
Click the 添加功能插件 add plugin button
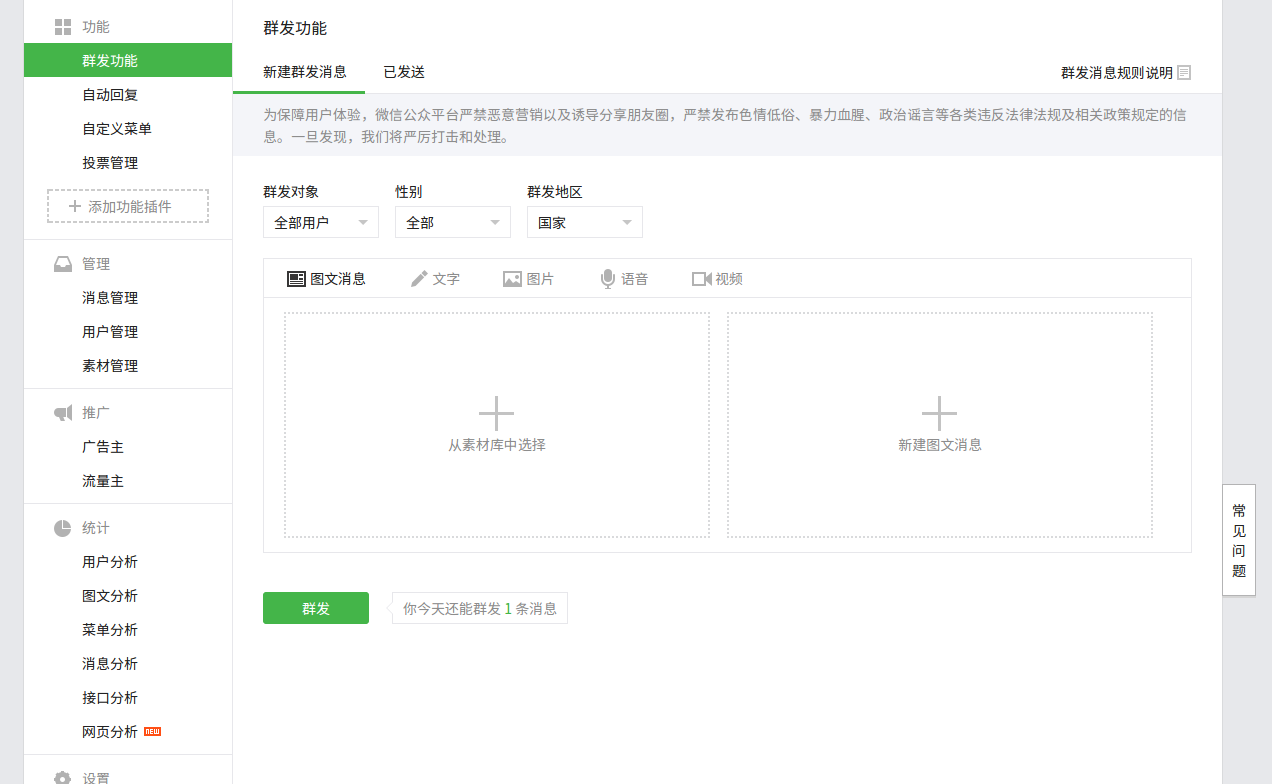pyautogui.click(x=127, y=206)
